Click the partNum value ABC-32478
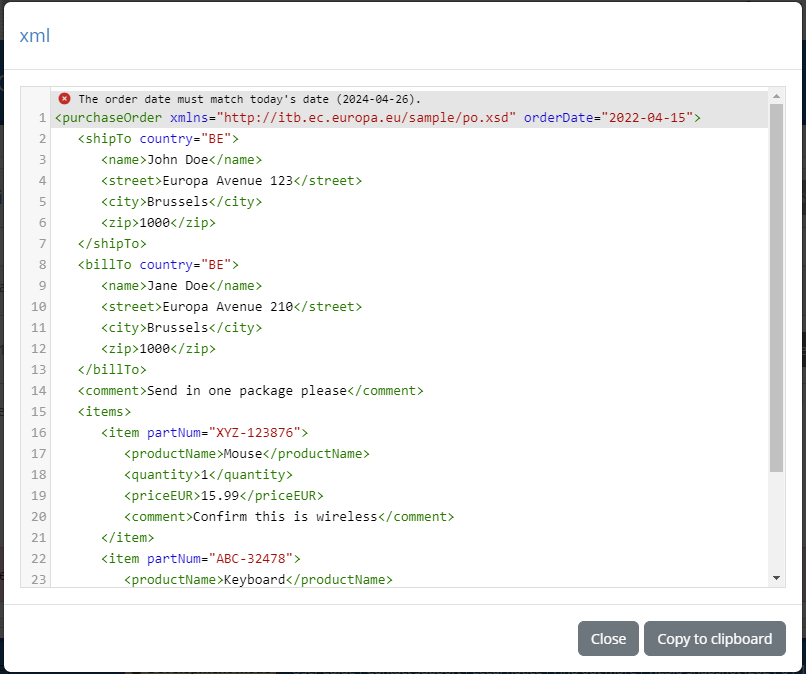Image resolution: width=806 pixels, height=674 pixels. (251, 559)
